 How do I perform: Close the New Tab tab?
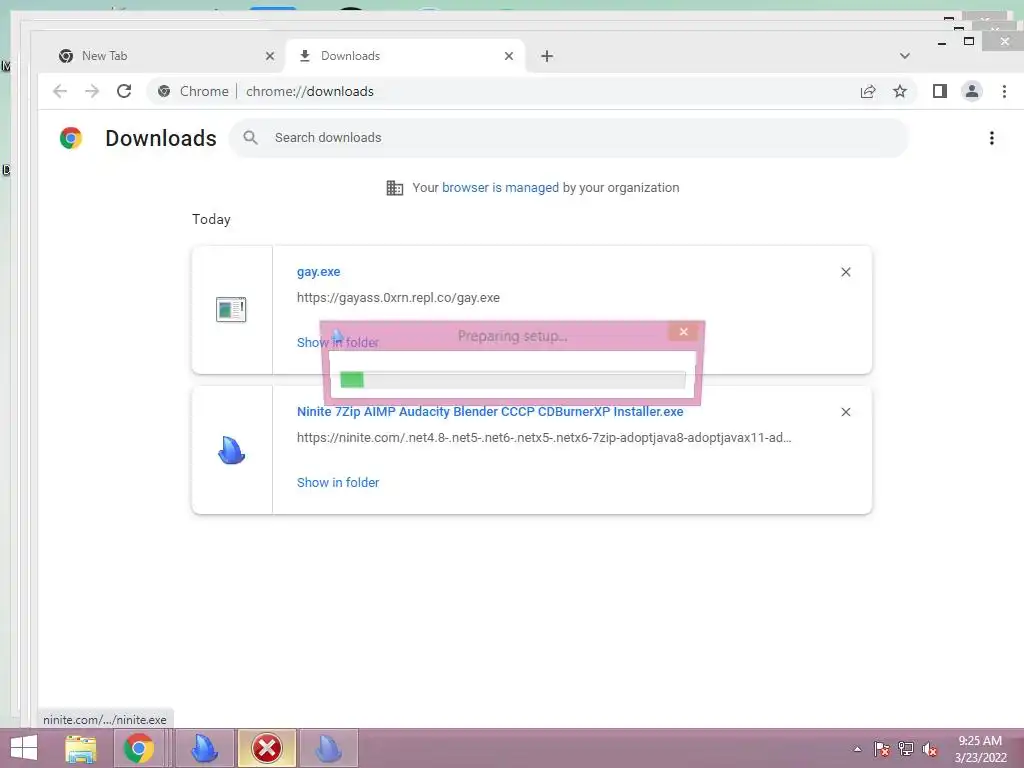[x=270, y=56]
